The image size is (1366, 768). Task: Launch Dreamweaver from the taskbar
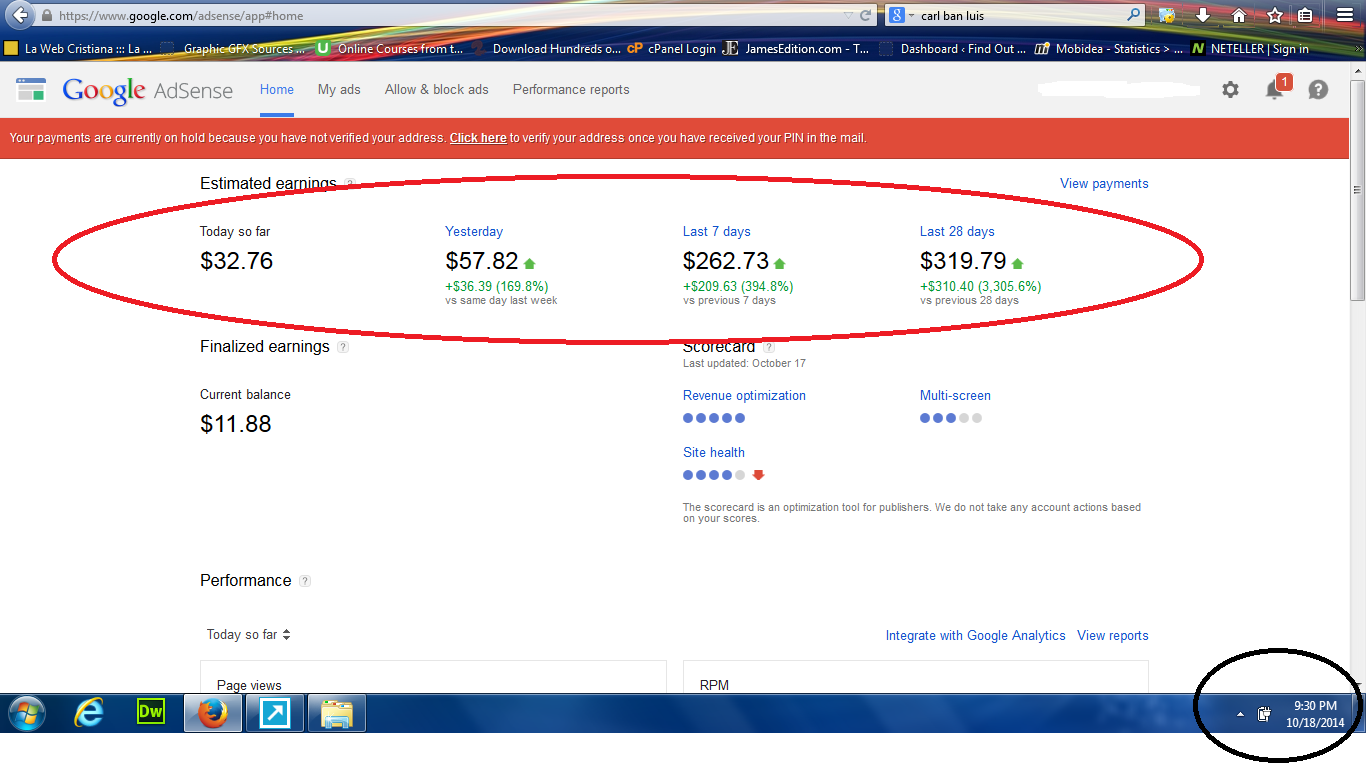[x=150, y=713]
